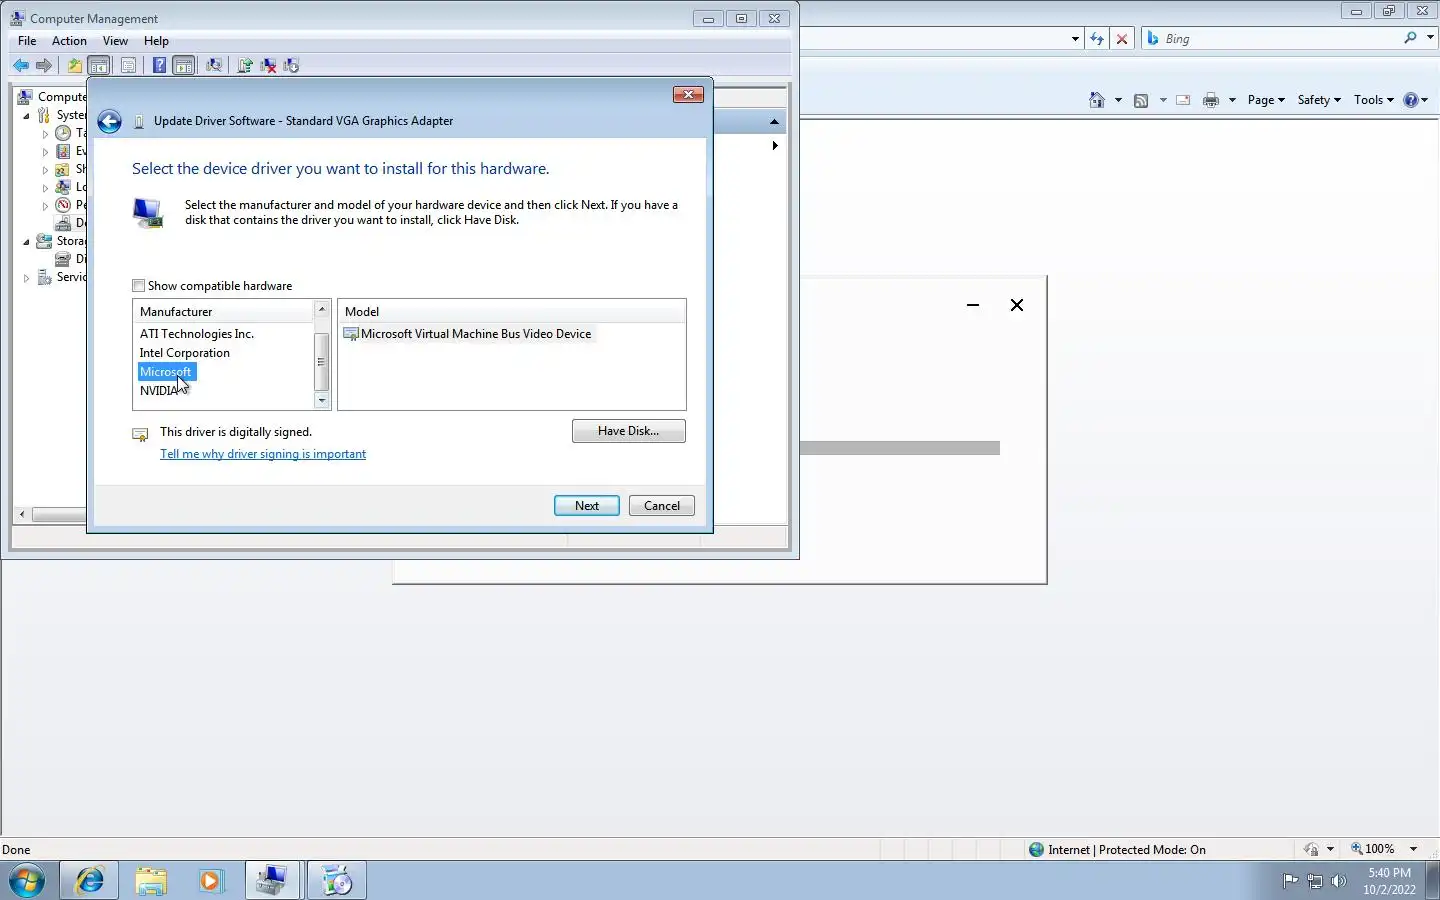Select NVIDIA in the manufacturer list

(x=159, y=391)
